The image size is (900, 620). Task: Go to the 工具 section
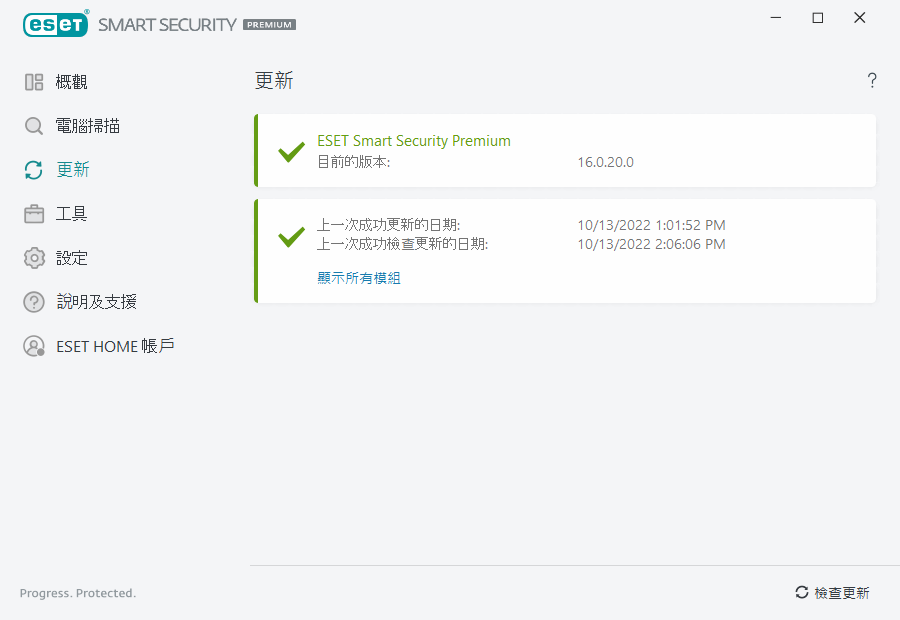72,214
